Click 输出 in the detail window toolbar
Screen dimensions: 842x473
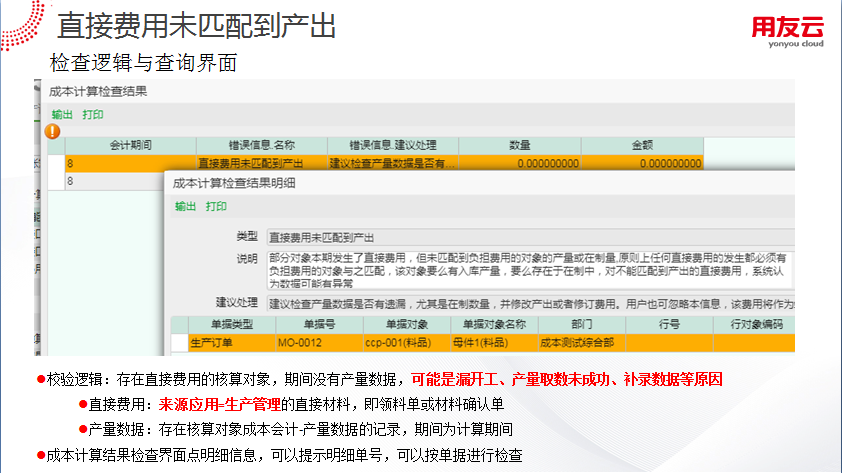(185, 206)
